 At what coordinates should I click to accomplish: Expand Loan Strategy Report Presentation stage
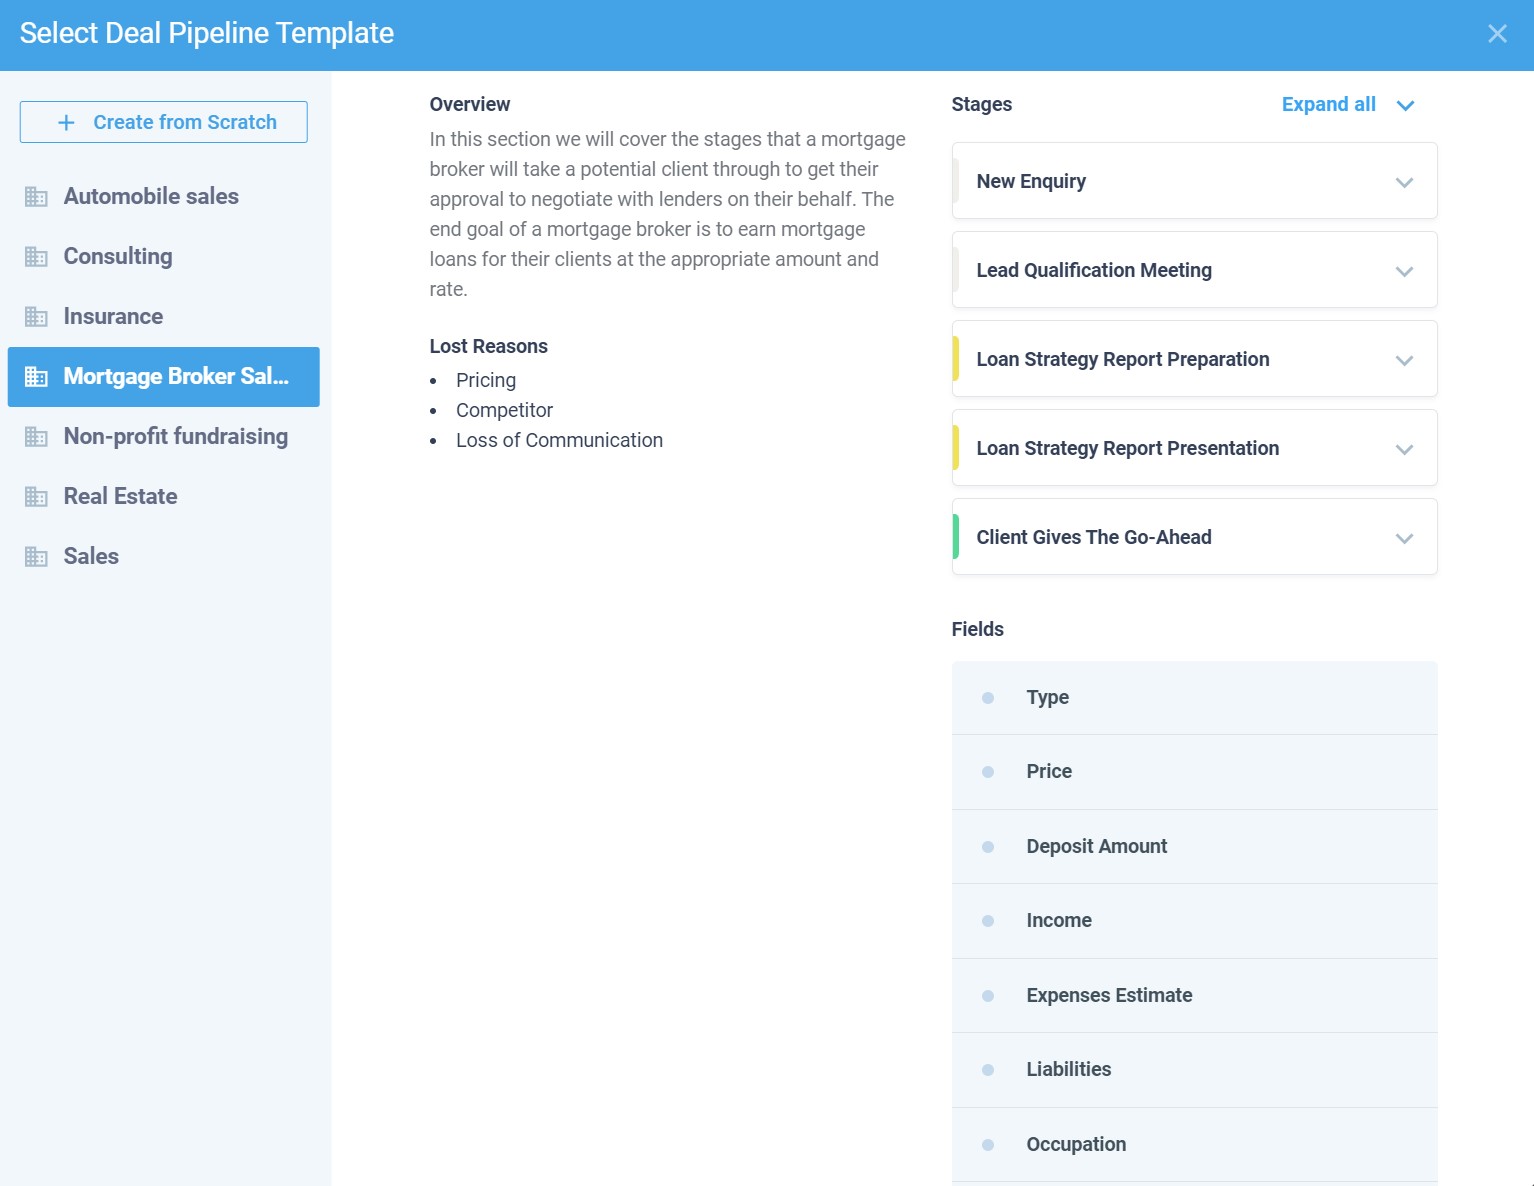pyautogui.click(x=1404, y=449)
